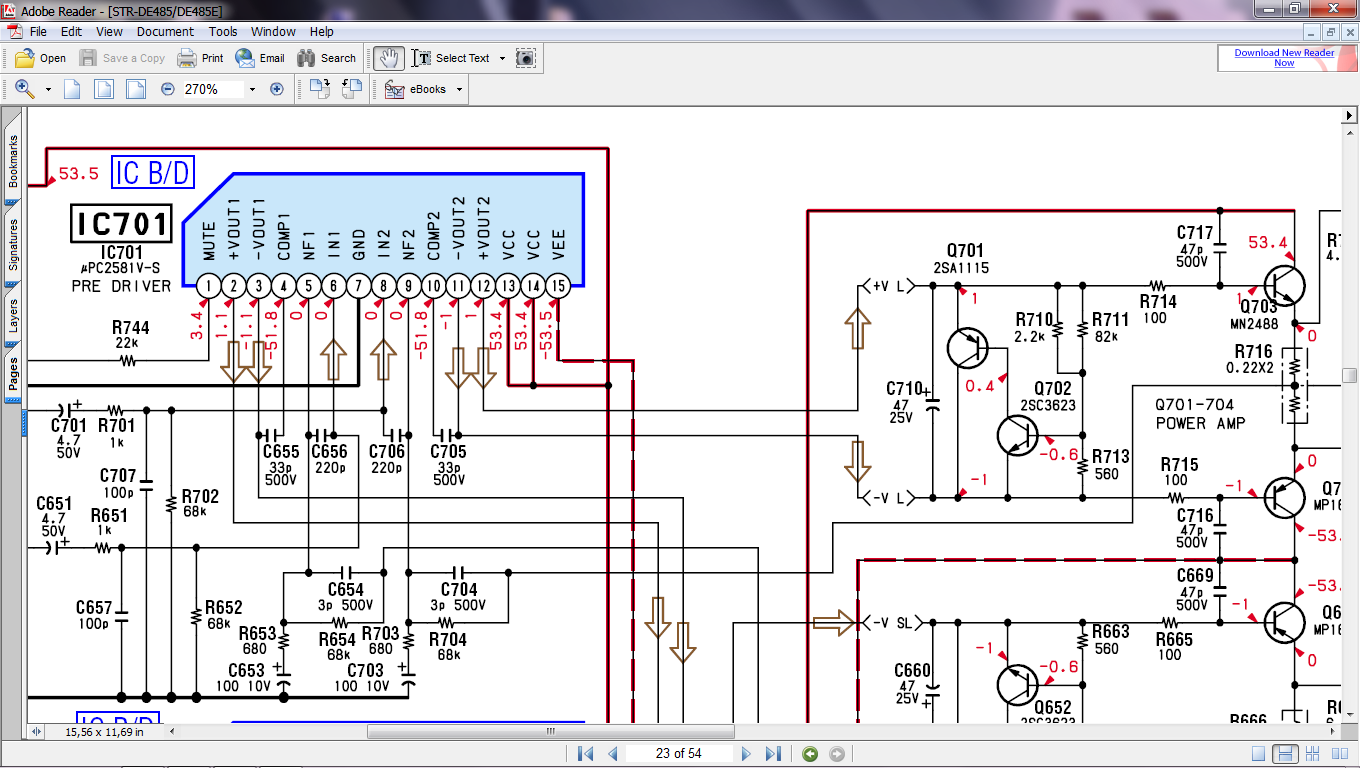Click the grey next view arrow

pyautogui.click(x=837, y=754)
